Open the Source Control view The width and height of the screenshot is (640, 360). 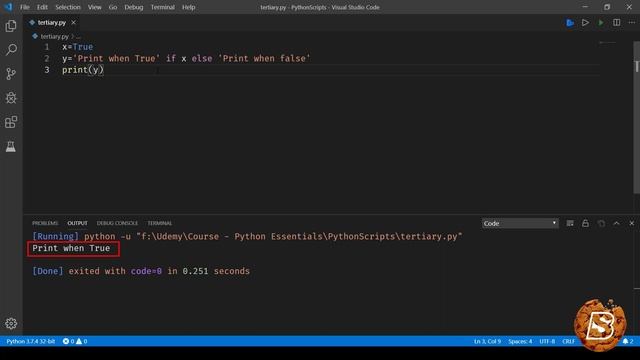coord(11,74)
